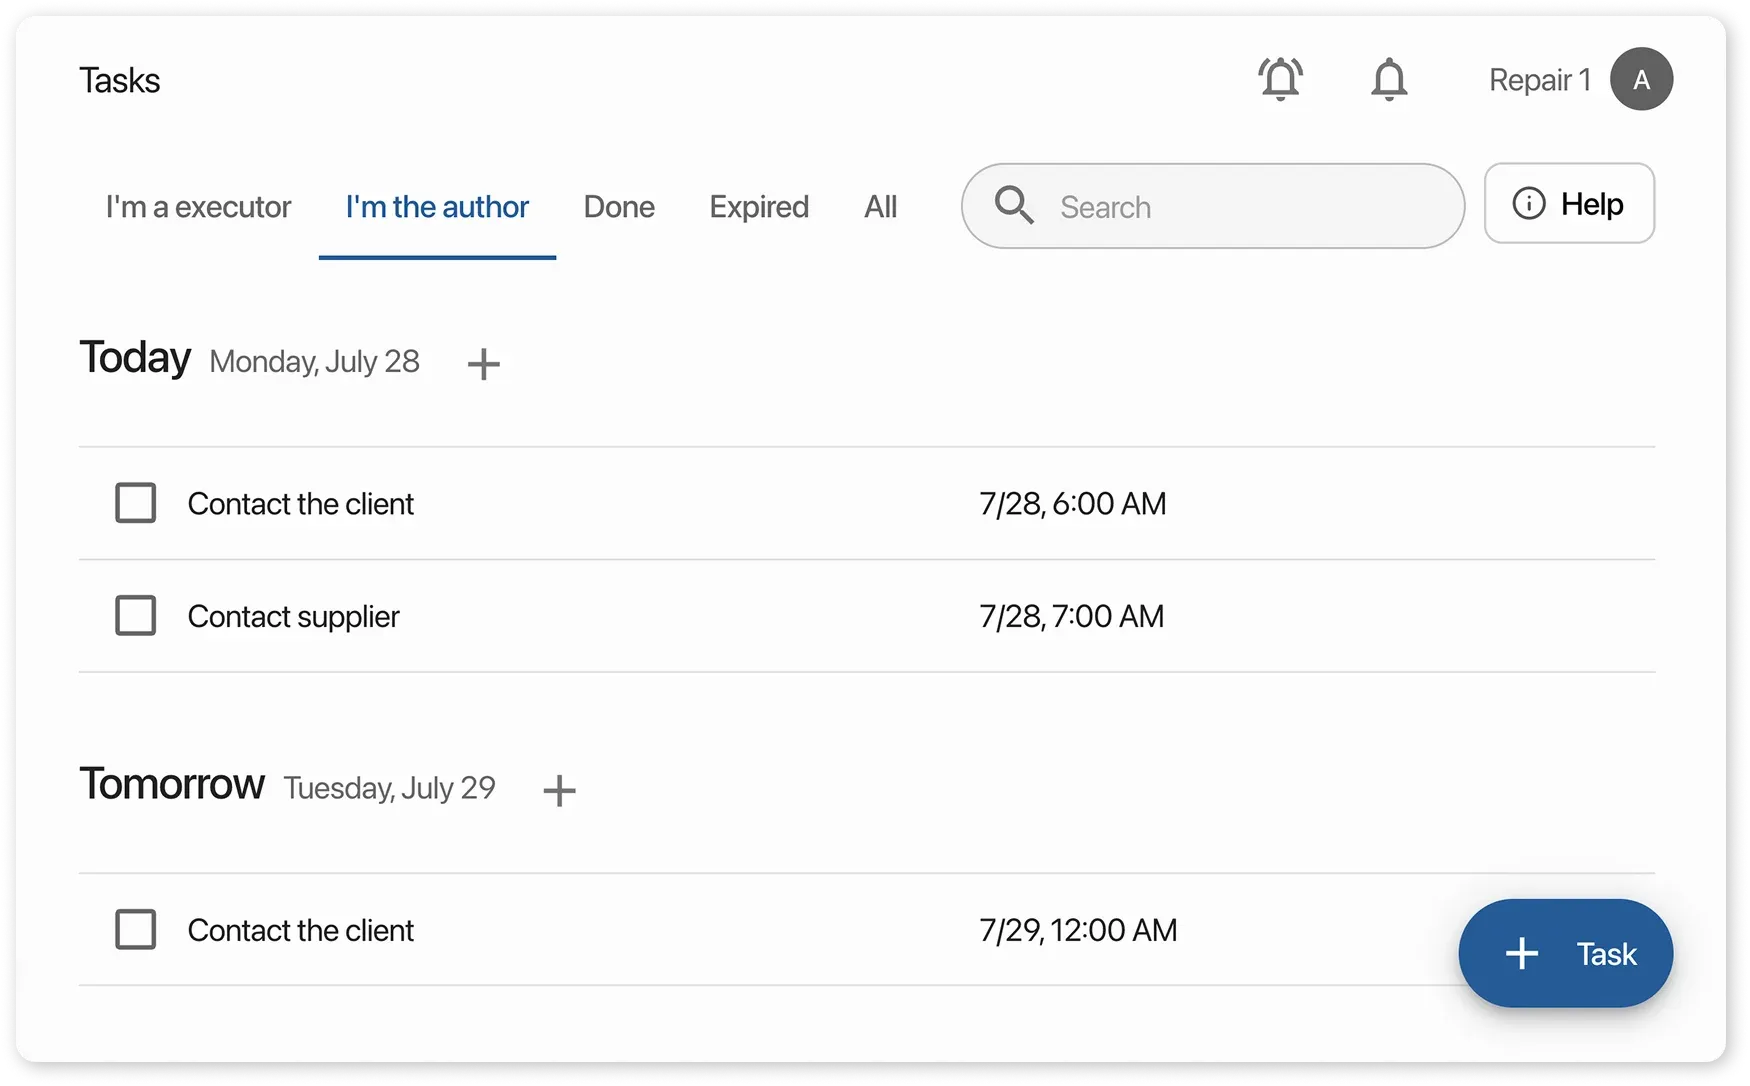Open notifications with the plain bell icon

(1389, 79)
